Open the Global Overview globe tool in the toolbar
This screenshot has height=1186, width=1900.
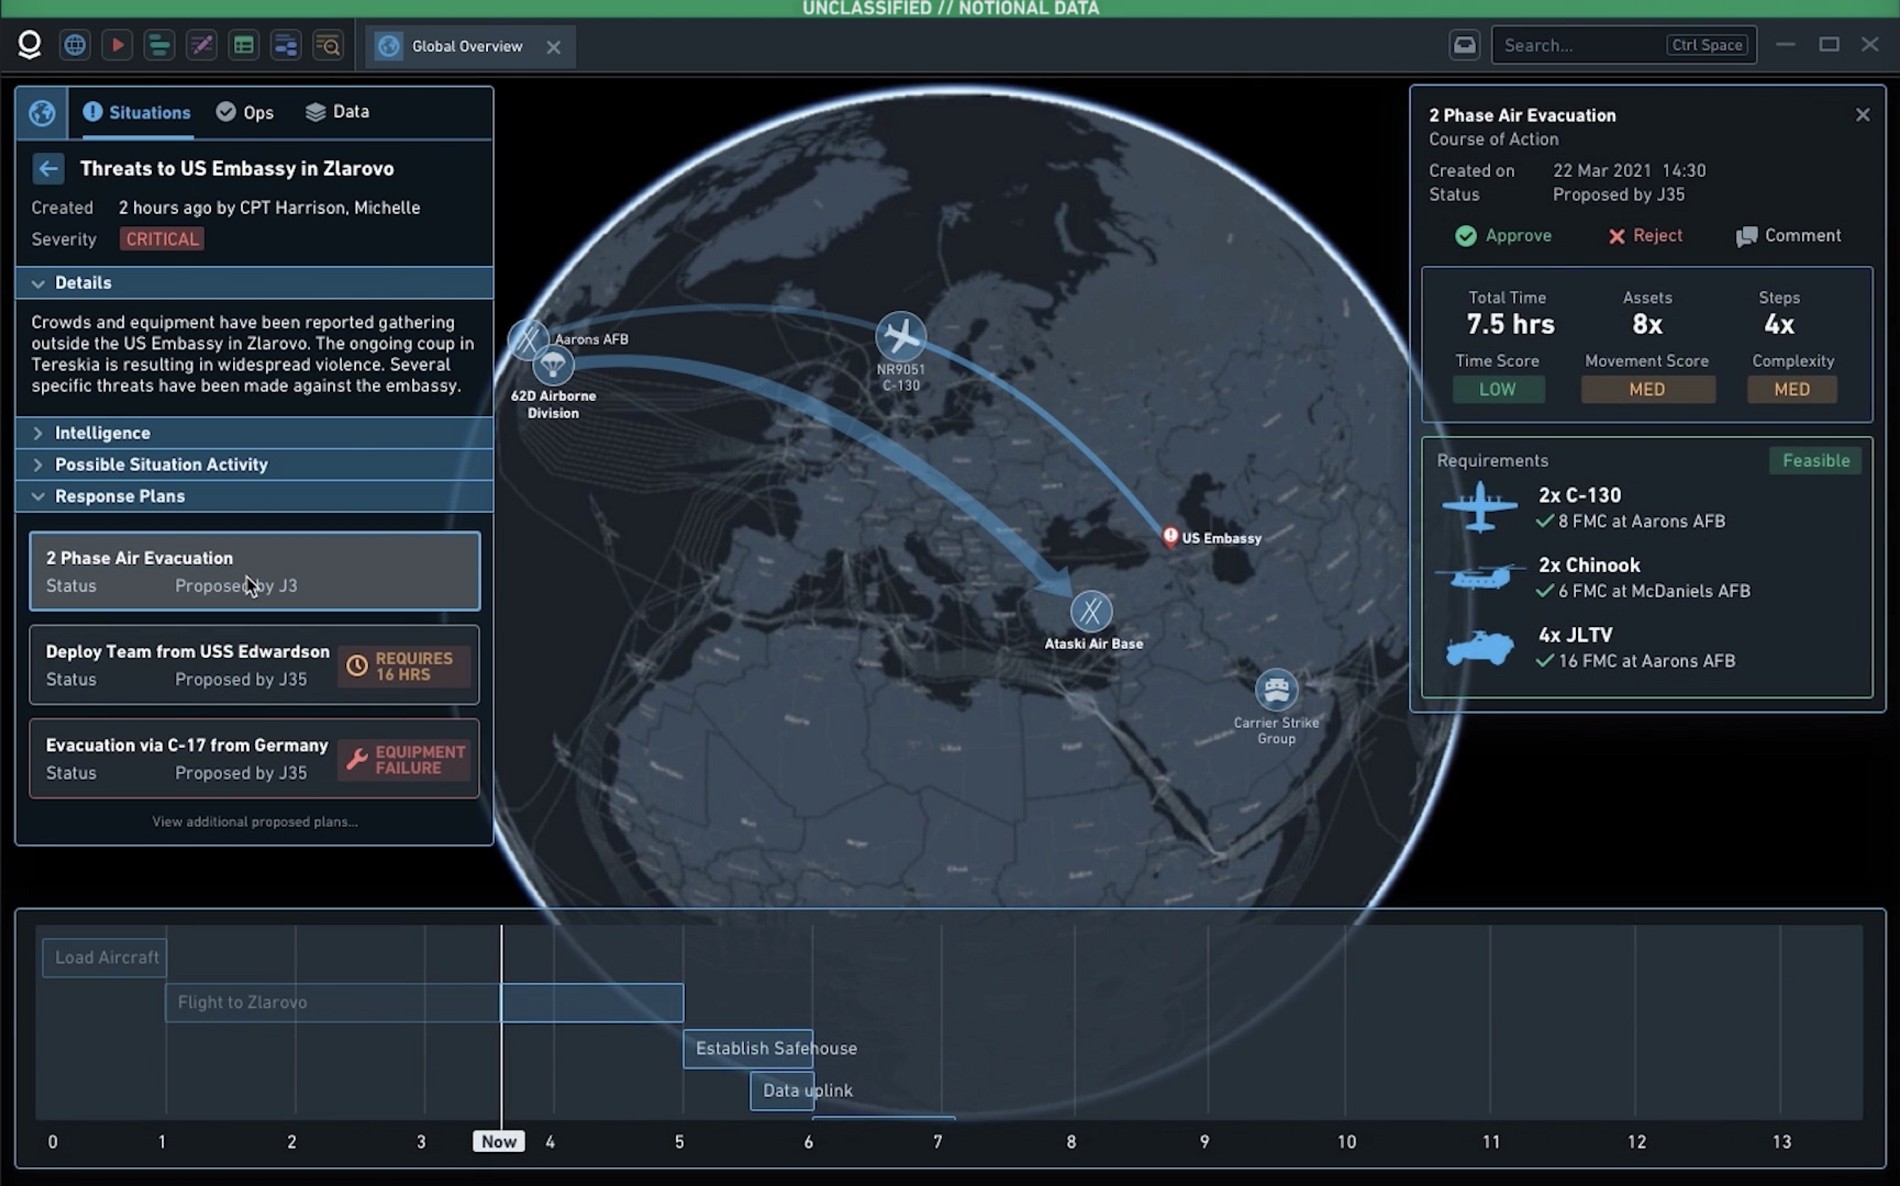pos(74,45)
